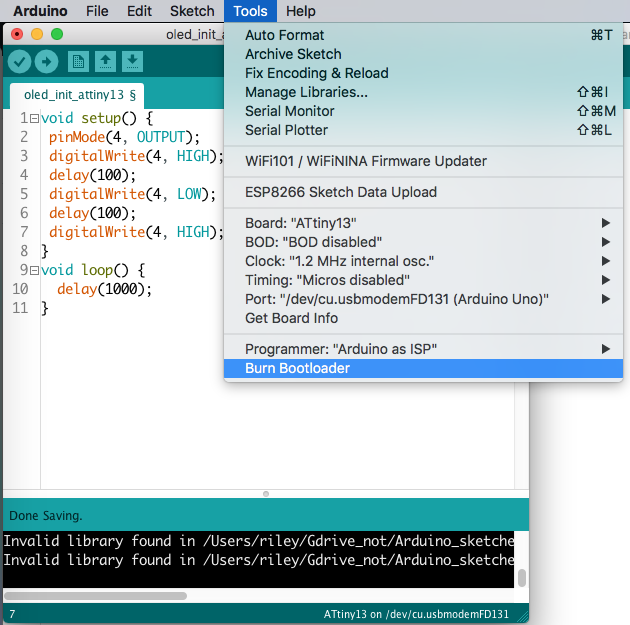Screen dimensions: 630x625
Task: Select WiFi101 / WiFiNINA Firmware Updater
Action: [x=423, y=161]
